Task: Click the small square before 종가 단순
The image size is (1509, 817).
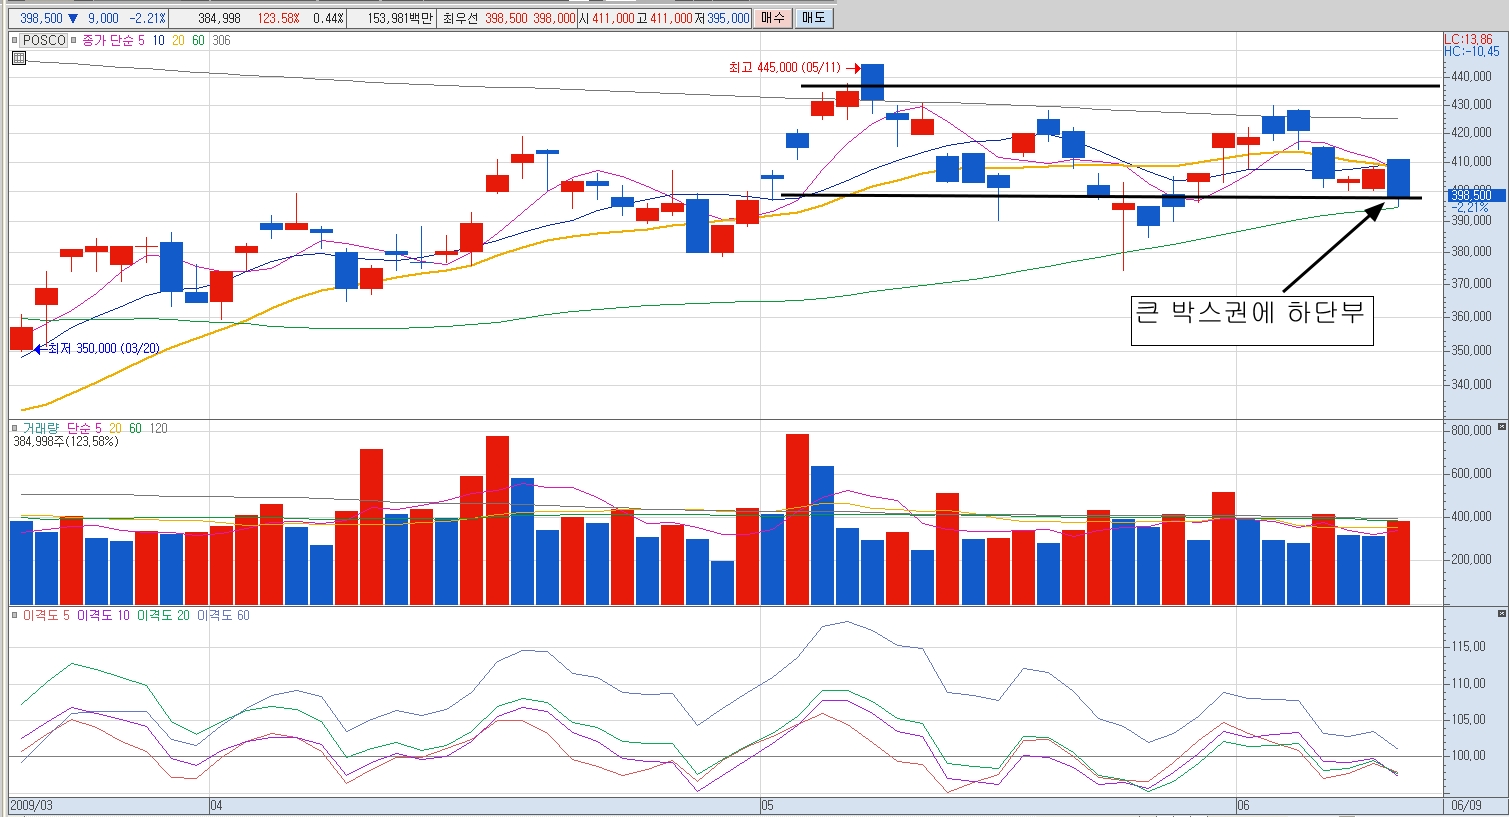Action: [75, 41]
